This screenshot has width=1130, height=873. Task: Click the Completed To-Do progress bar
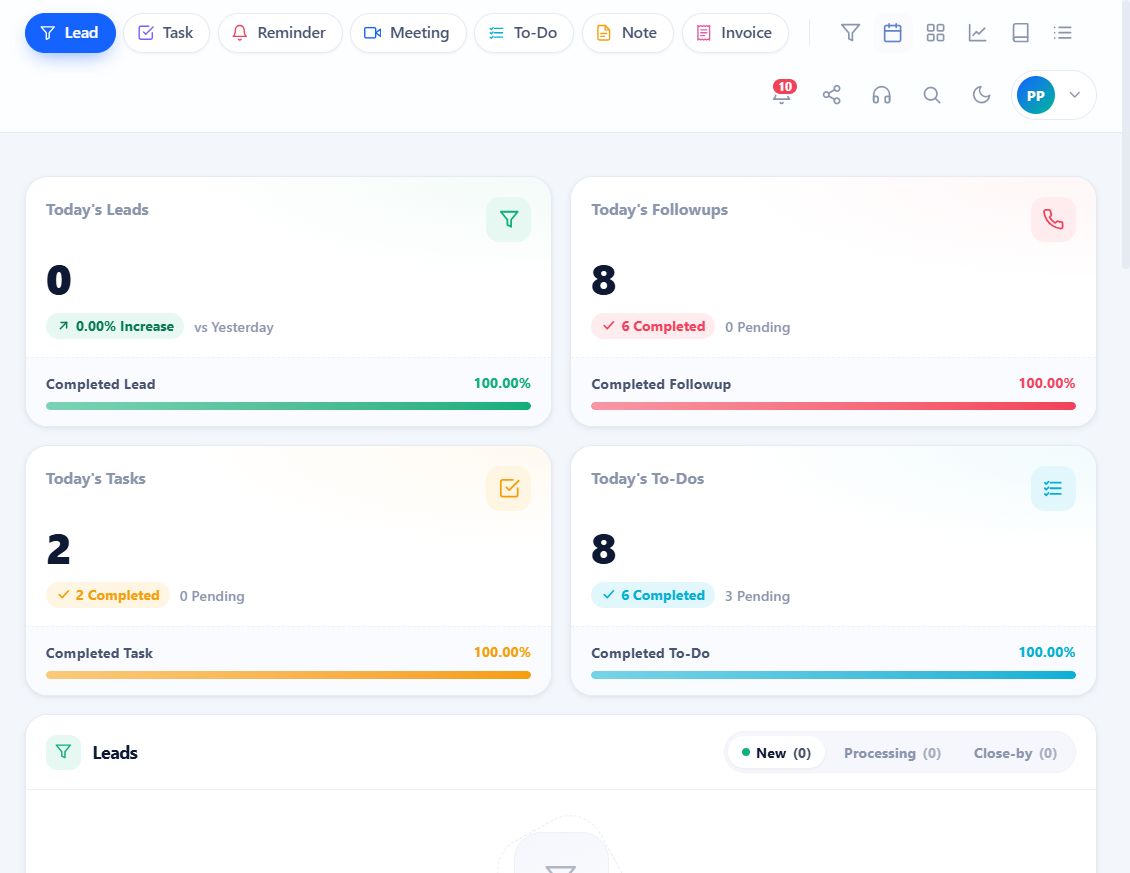click(833, 675)
